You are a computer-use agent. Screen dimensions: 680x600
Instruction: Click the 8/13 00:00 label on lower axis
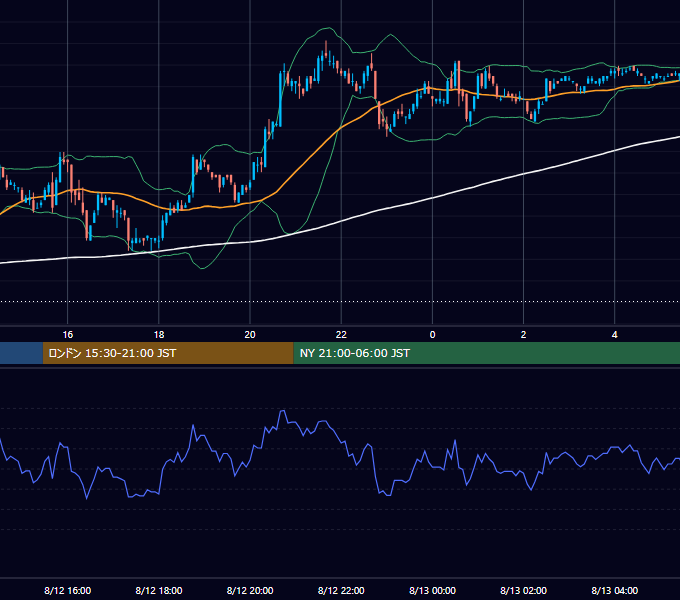point(432,590)
